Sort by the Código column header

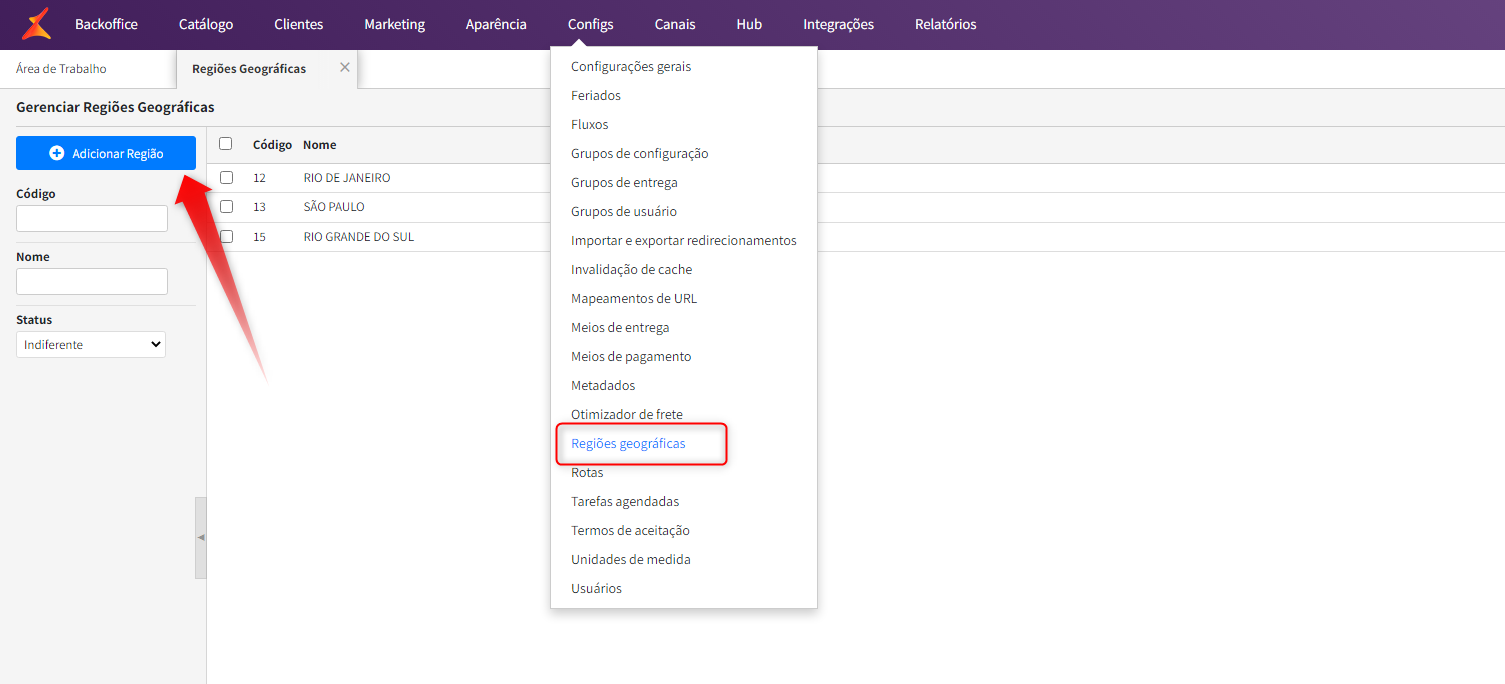pos(272,145)
